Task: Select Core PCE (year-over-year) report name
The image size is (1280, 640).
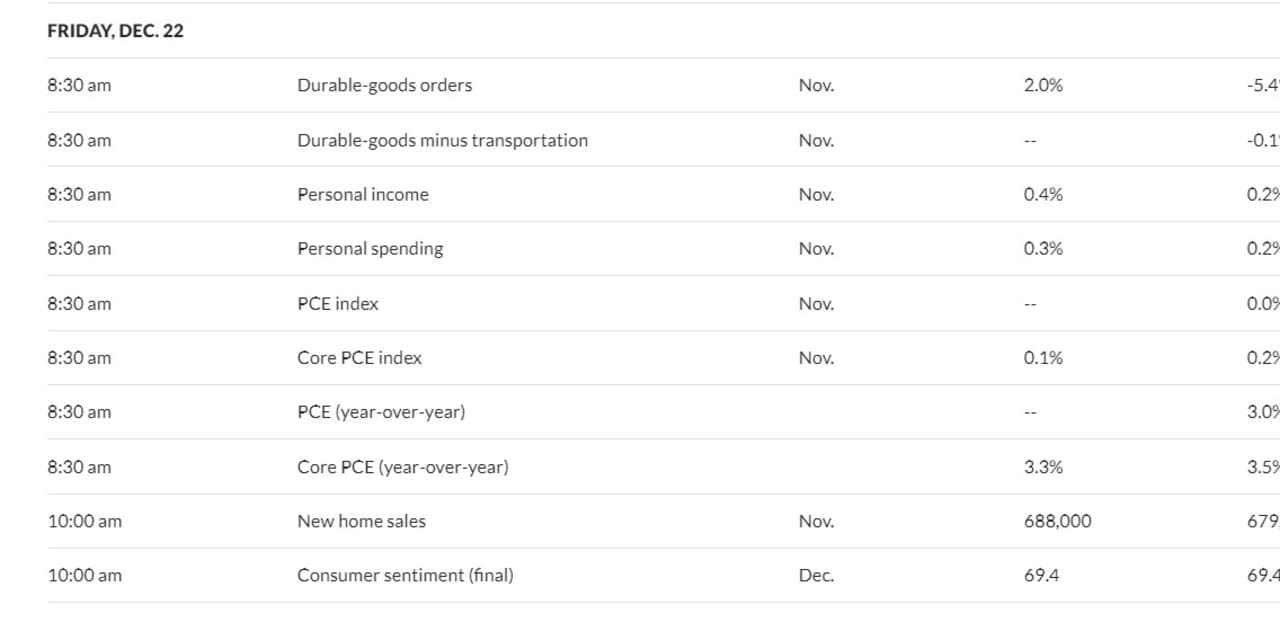Action: tap(403, 467)
